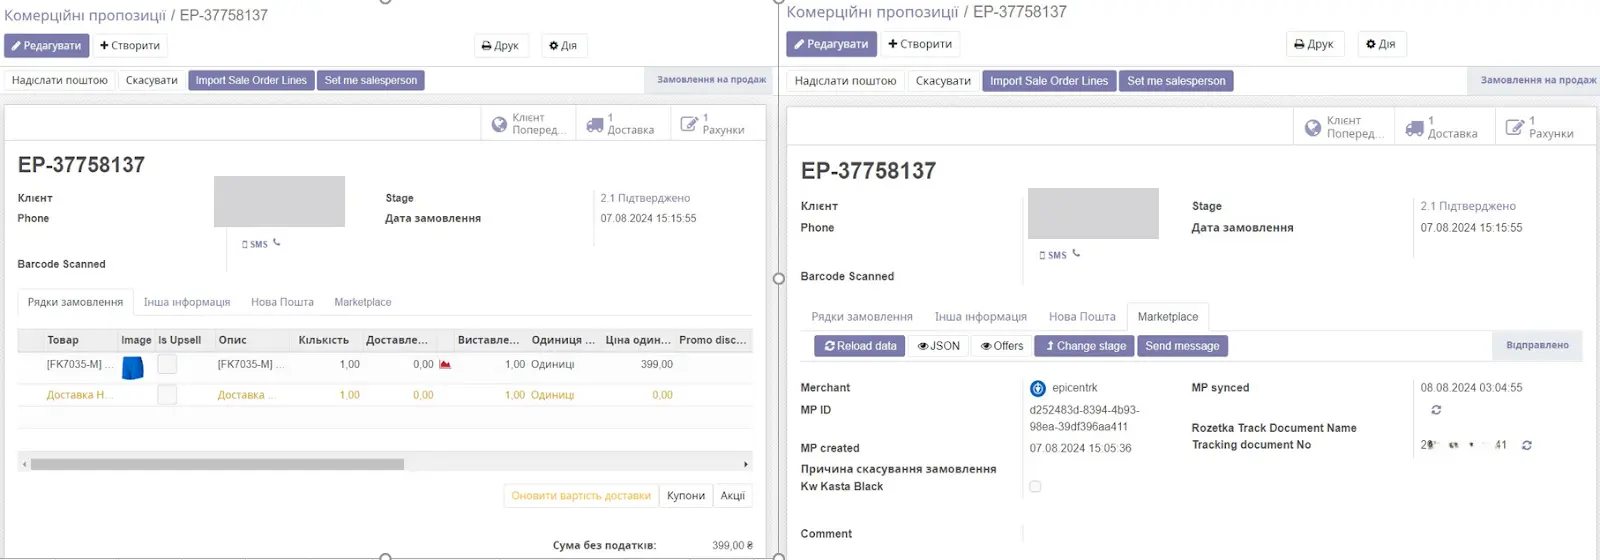The height and width of the screenshot is (560, 1600).
Task: Click Import Sale Order Lines in left panel
Action: coord(251,80)
